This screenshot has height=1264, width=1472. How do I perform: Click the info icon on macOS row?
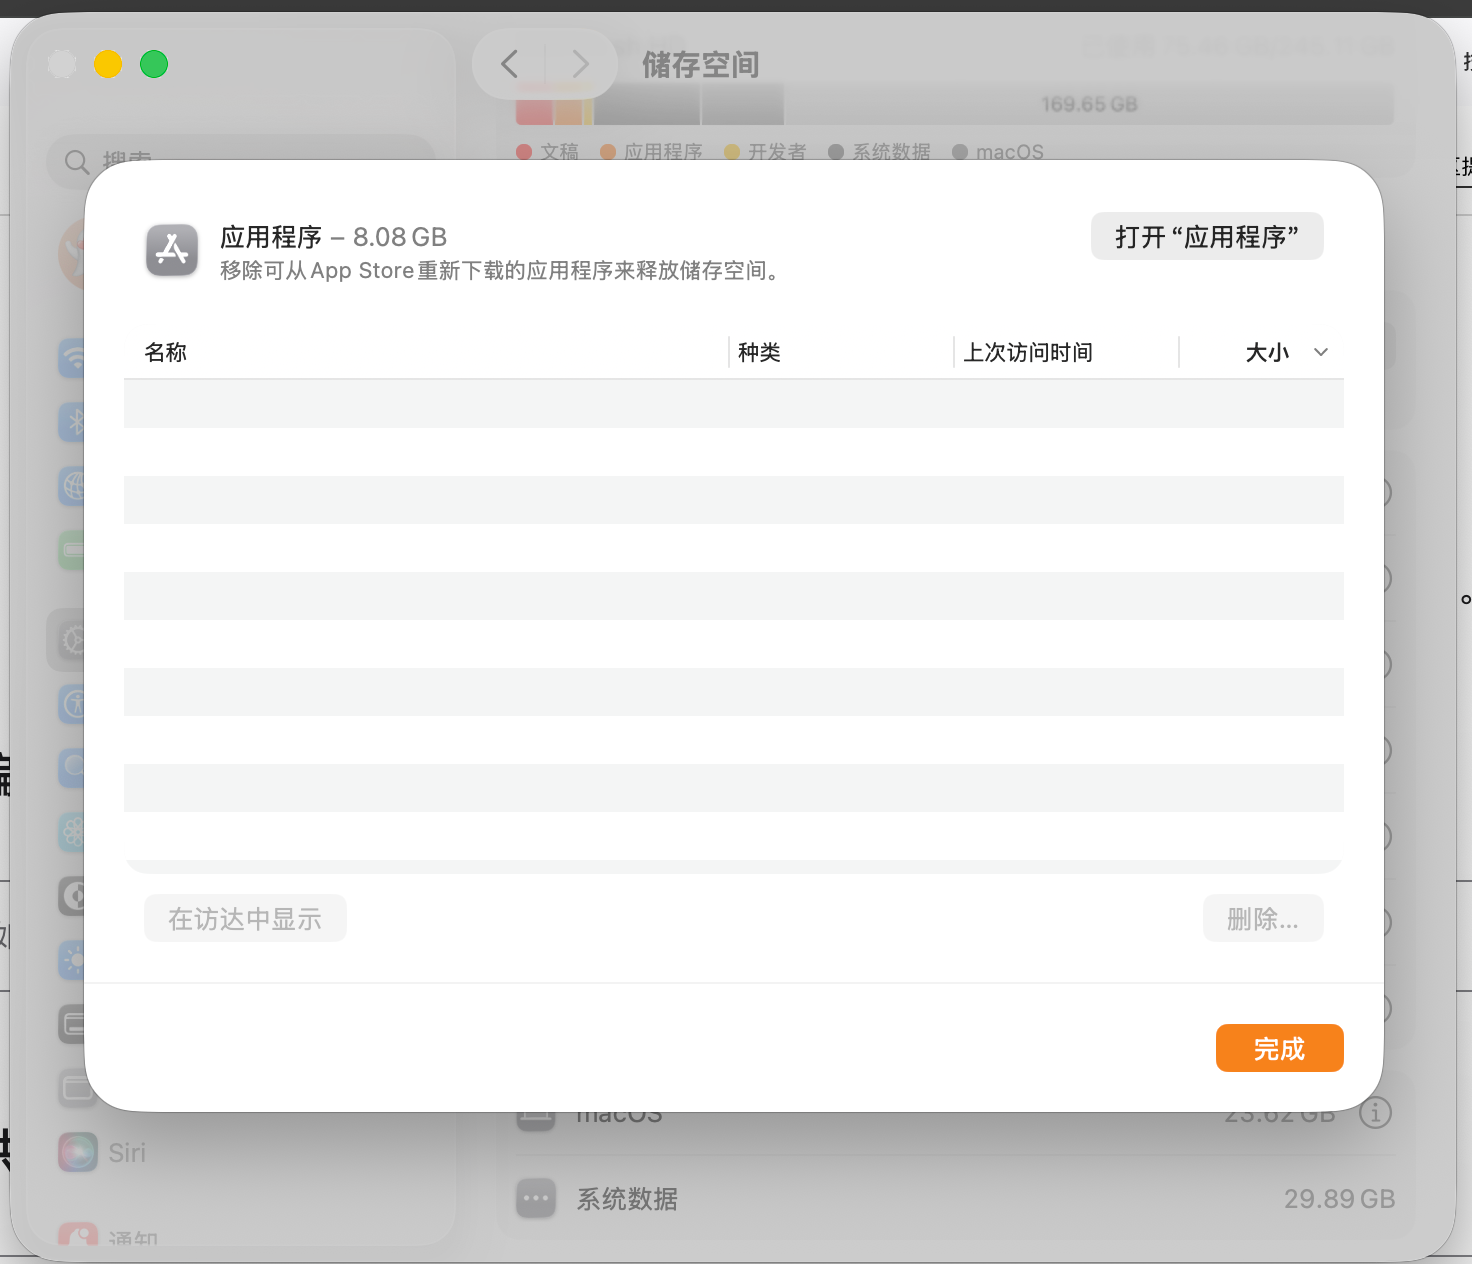(x=1376, y=1112)
